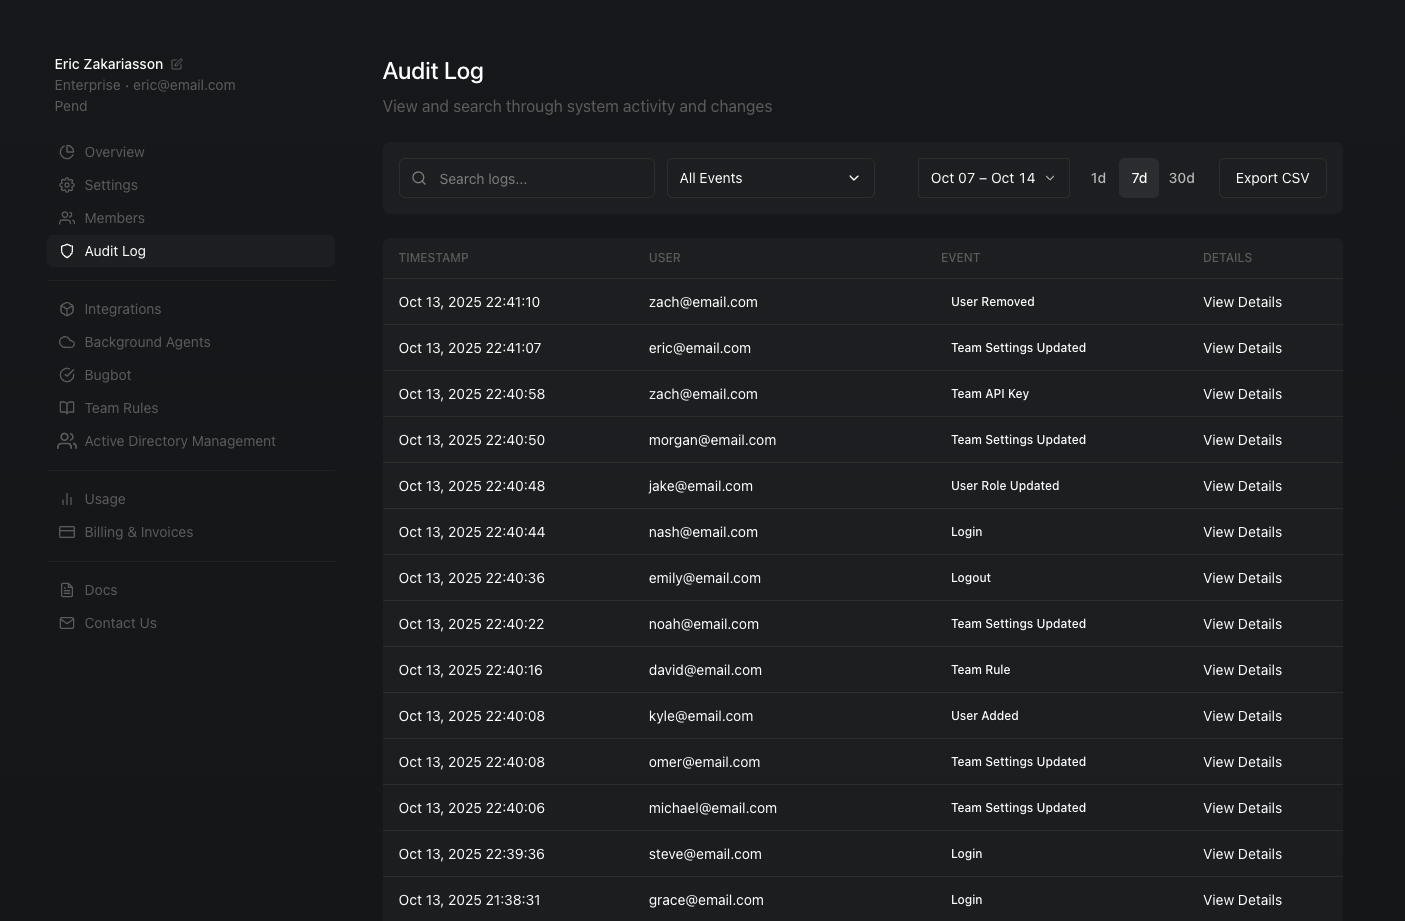Click the Billing & Invoices card icon
The image size is (1405, 921).
(x=67, y=532)
